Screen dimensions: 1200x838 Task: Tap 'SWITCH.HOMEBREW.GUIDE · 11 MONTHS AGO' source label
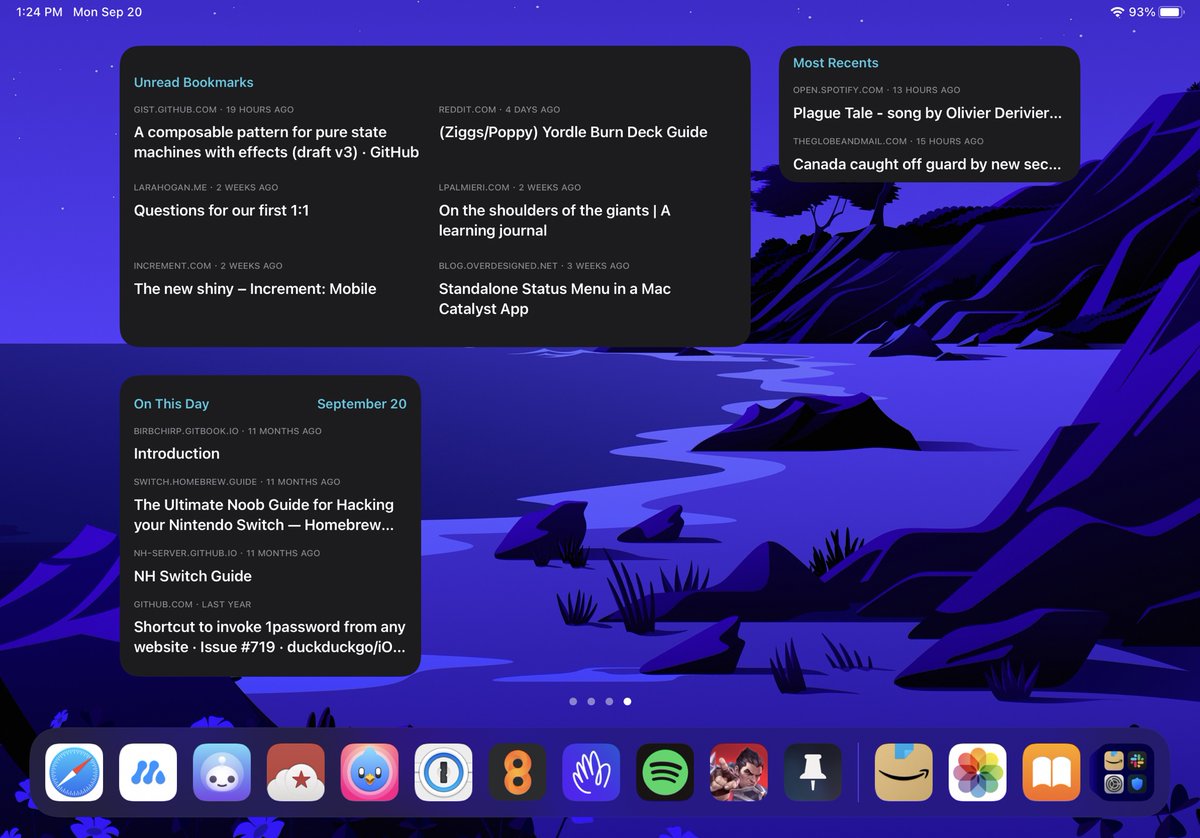[x=237, y=481]
